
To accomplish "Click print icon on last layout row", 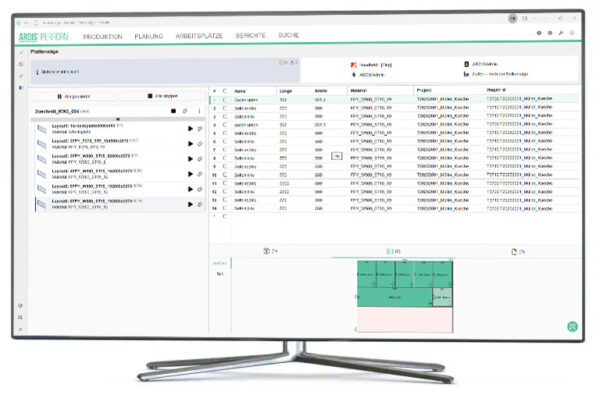I will (200, 204).
